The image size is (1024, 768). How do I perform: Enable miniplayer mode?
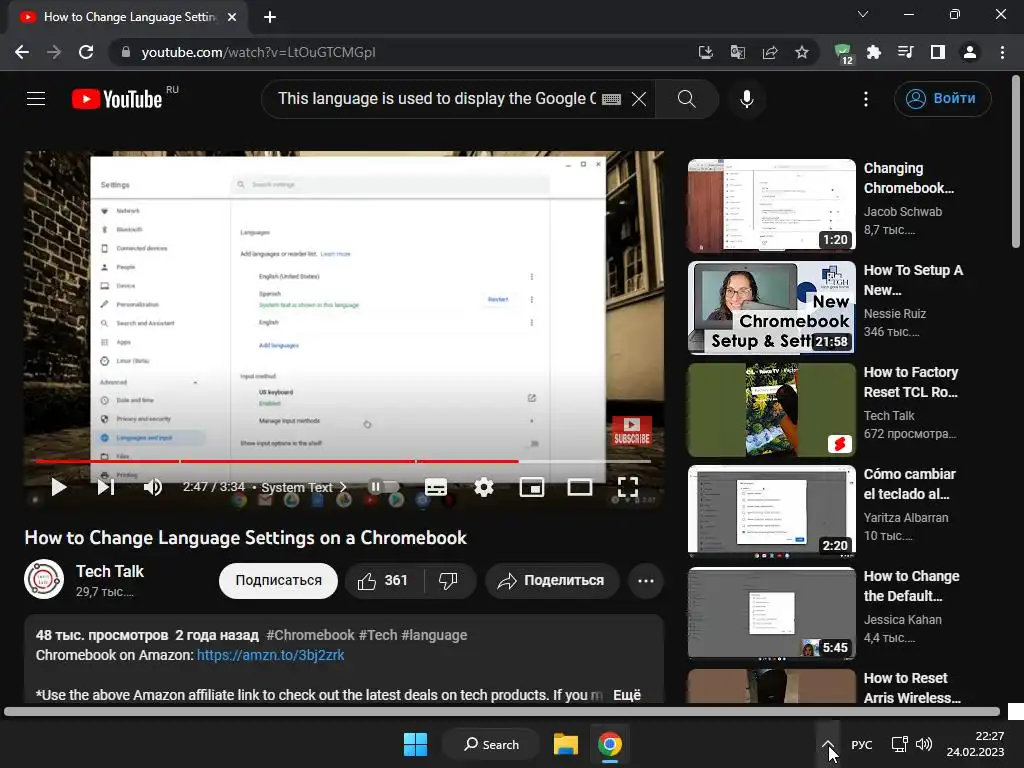tap(532, 487)
